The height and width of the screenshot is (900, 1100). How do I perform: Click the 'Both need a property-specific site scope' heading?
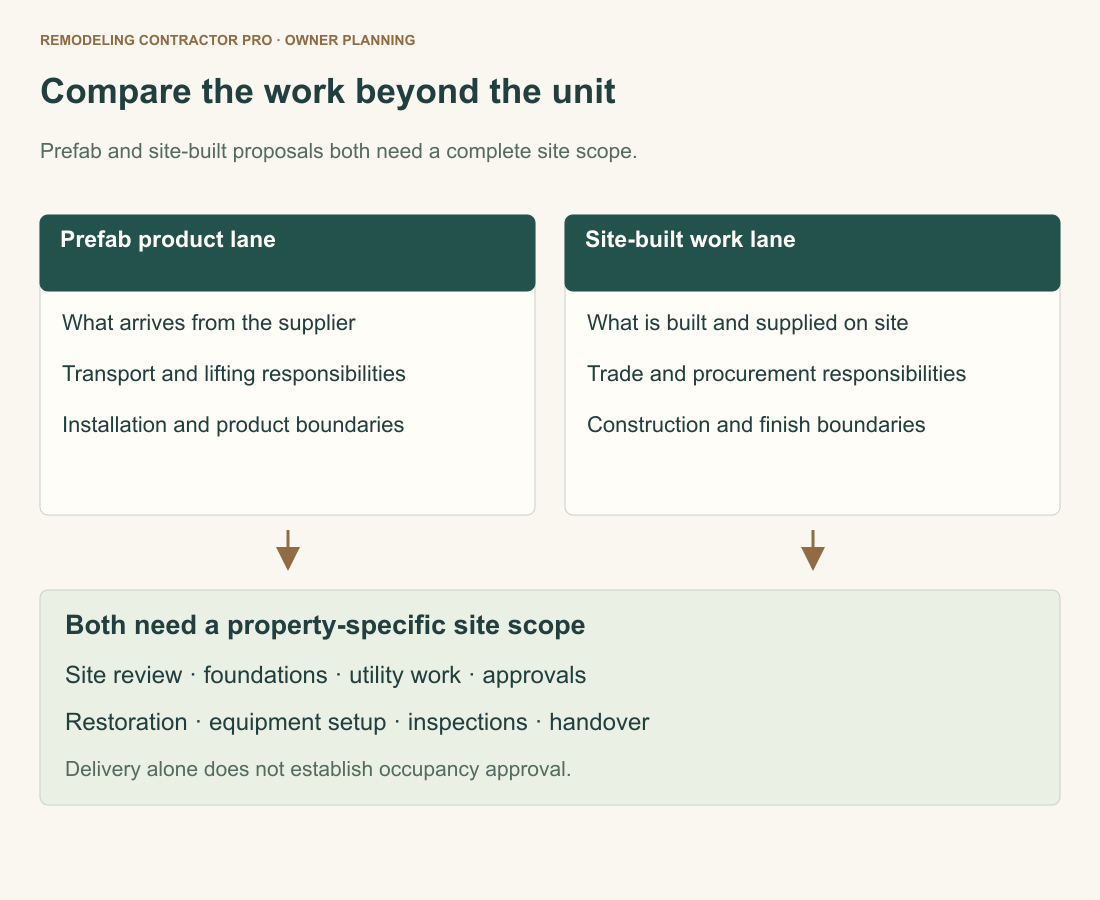325,625
